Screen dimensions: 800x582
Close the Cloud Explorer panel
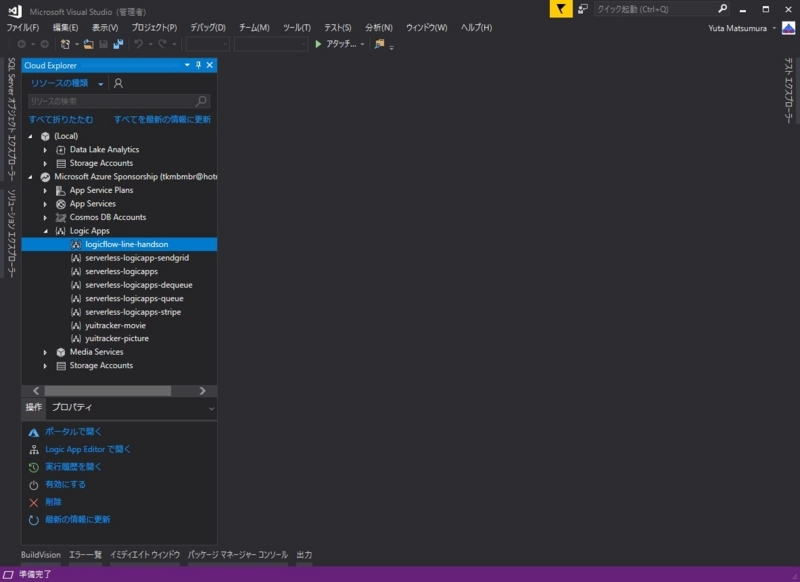[x=210, y=65]
